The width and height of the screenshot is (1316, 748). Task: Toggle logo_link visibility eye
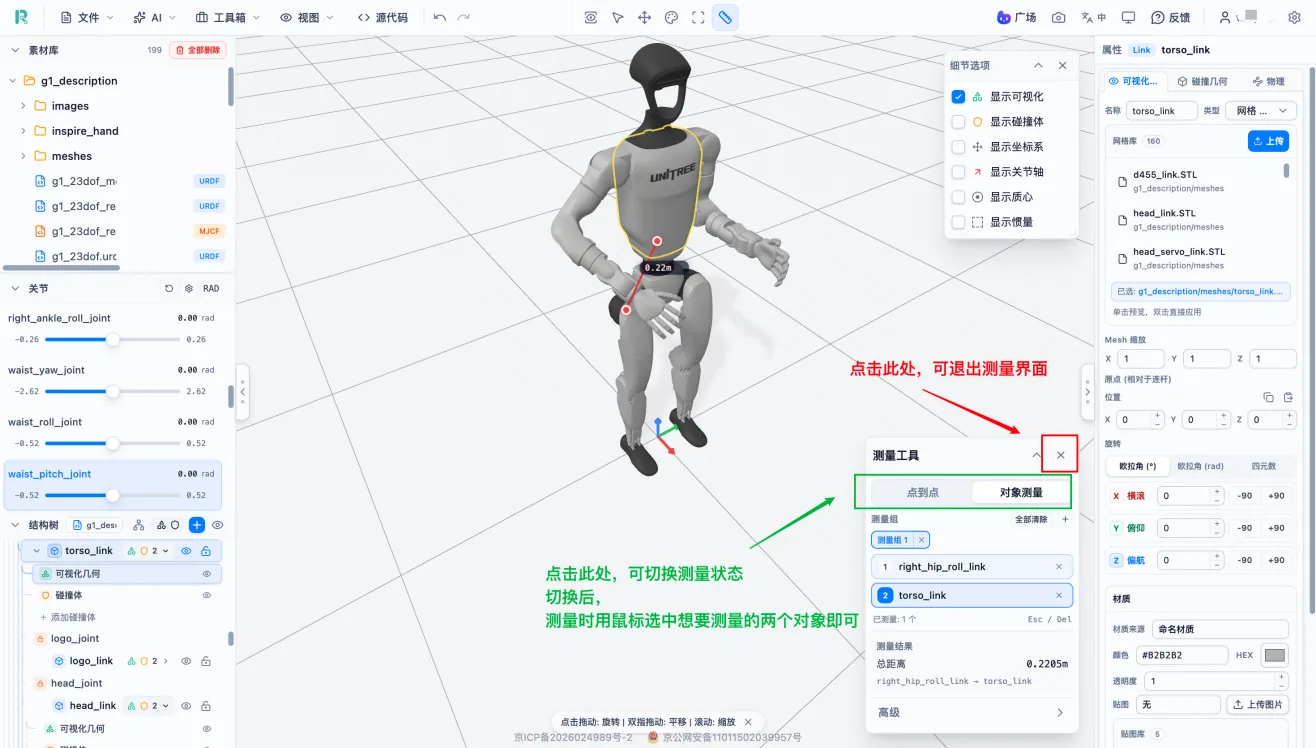[186, 661]
